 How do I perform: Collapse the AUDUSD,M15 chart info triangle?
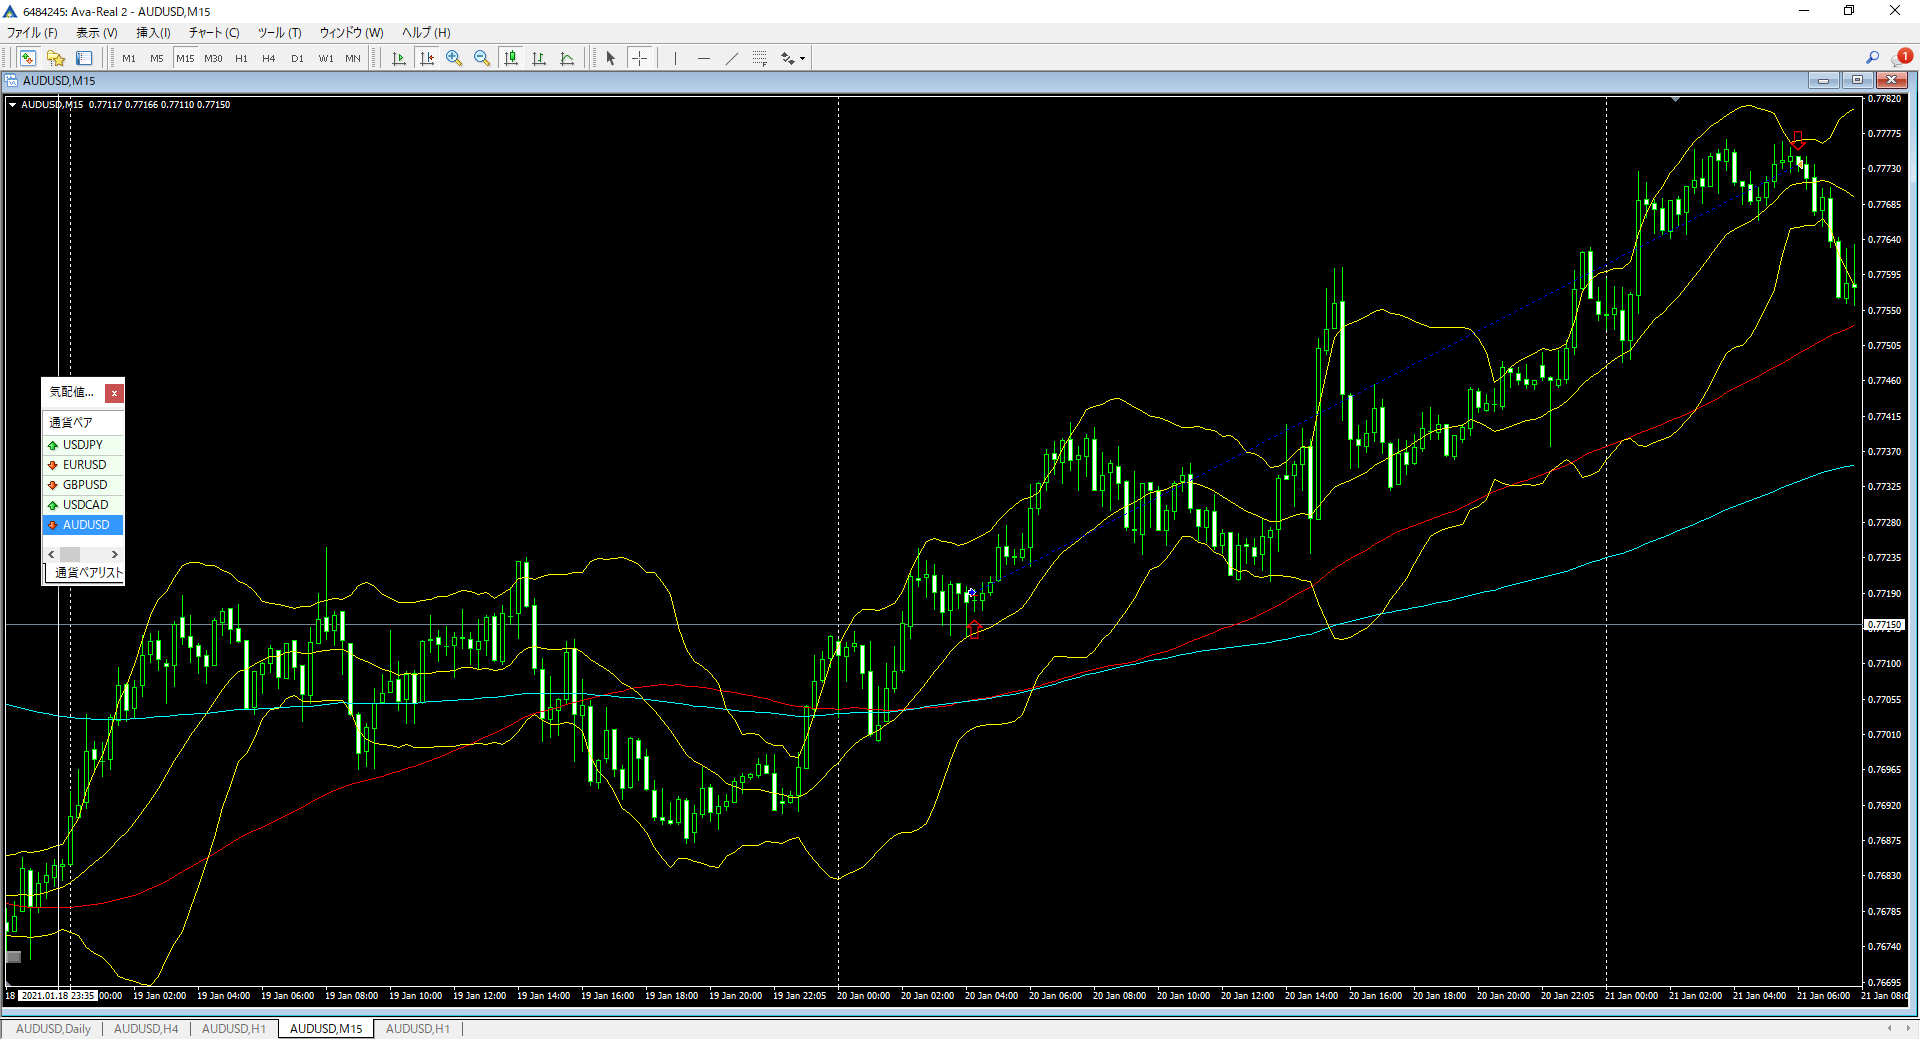(12, 104)
